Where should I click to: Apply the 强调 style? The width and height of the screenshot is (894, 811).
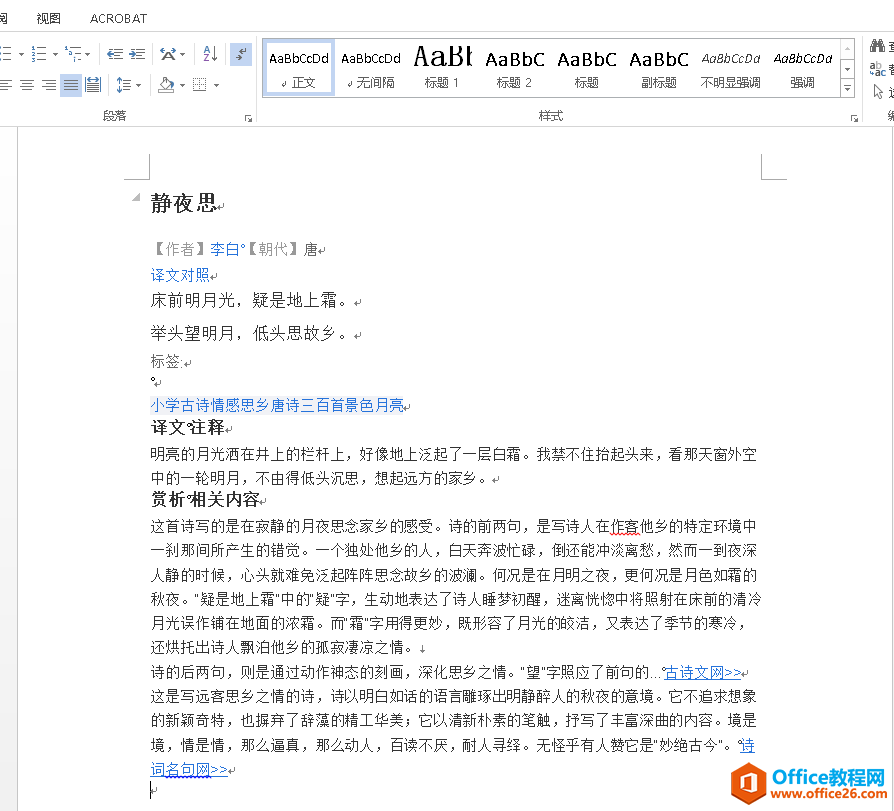802,68
